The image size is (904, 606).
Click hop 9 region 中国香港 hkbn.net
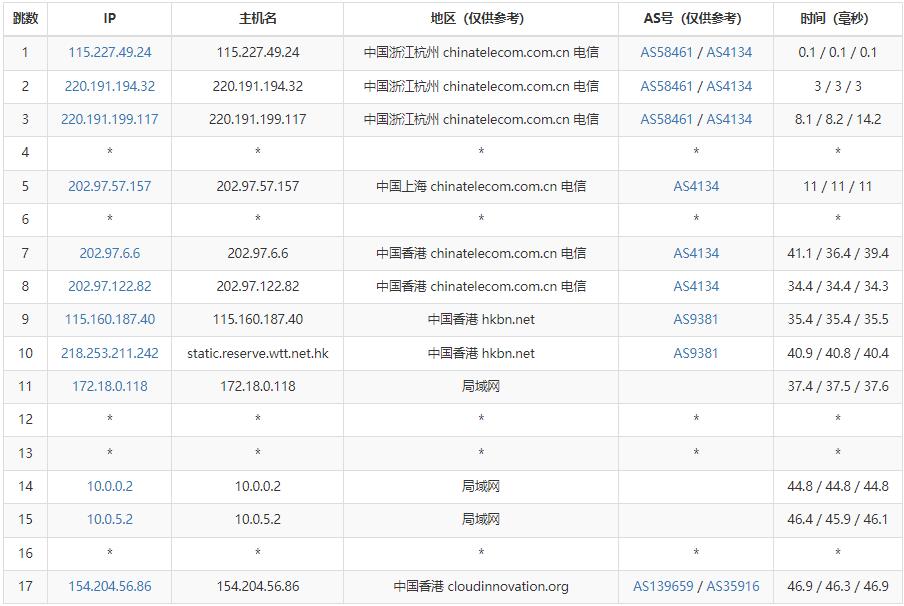pyautogui.click(x=481, y=319)
